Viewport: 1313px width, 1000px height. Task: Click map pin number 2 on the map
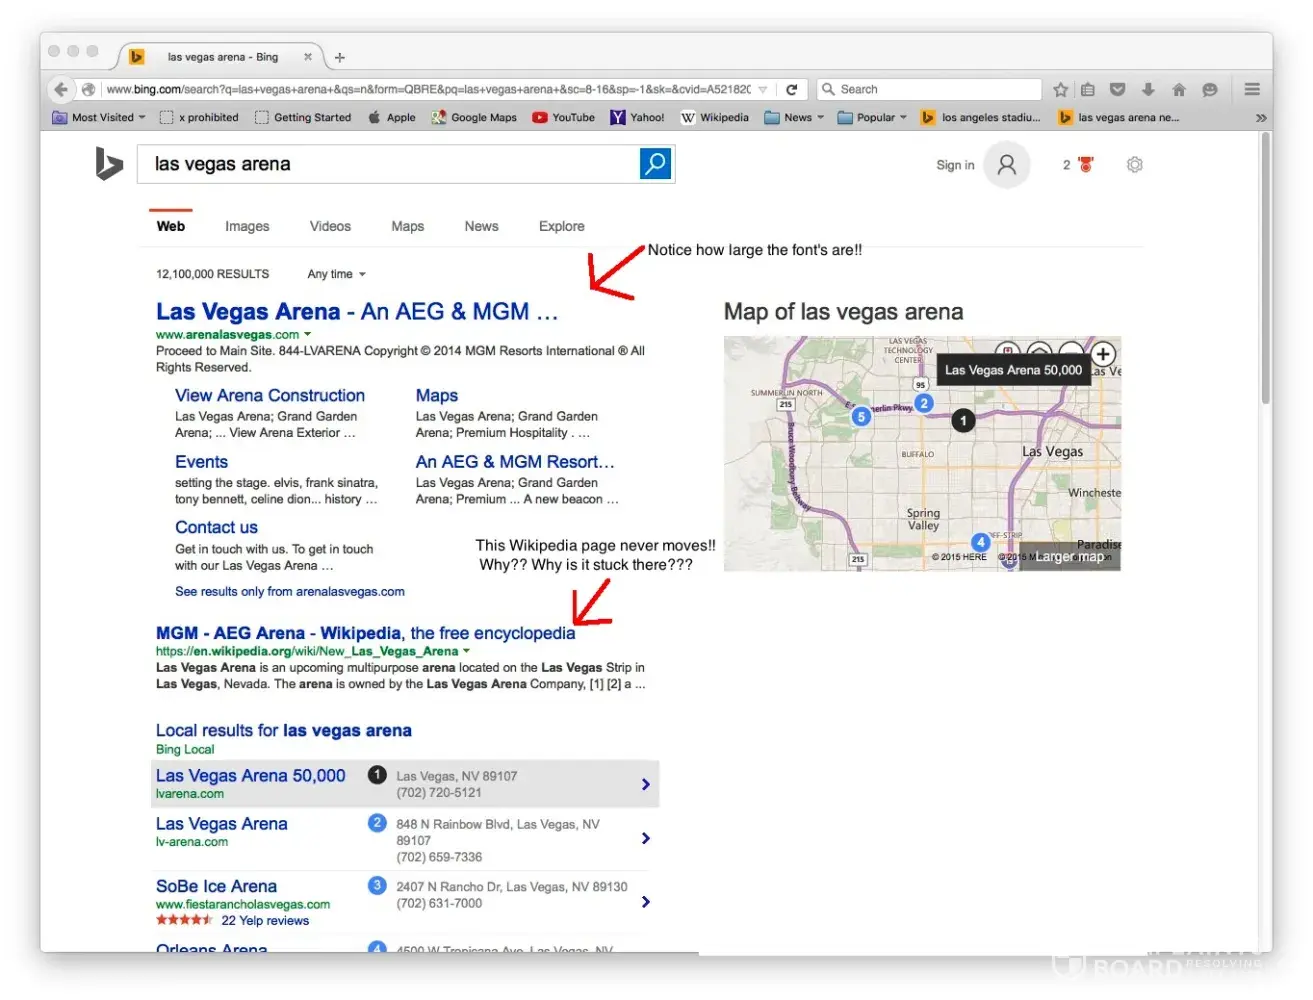924,403
